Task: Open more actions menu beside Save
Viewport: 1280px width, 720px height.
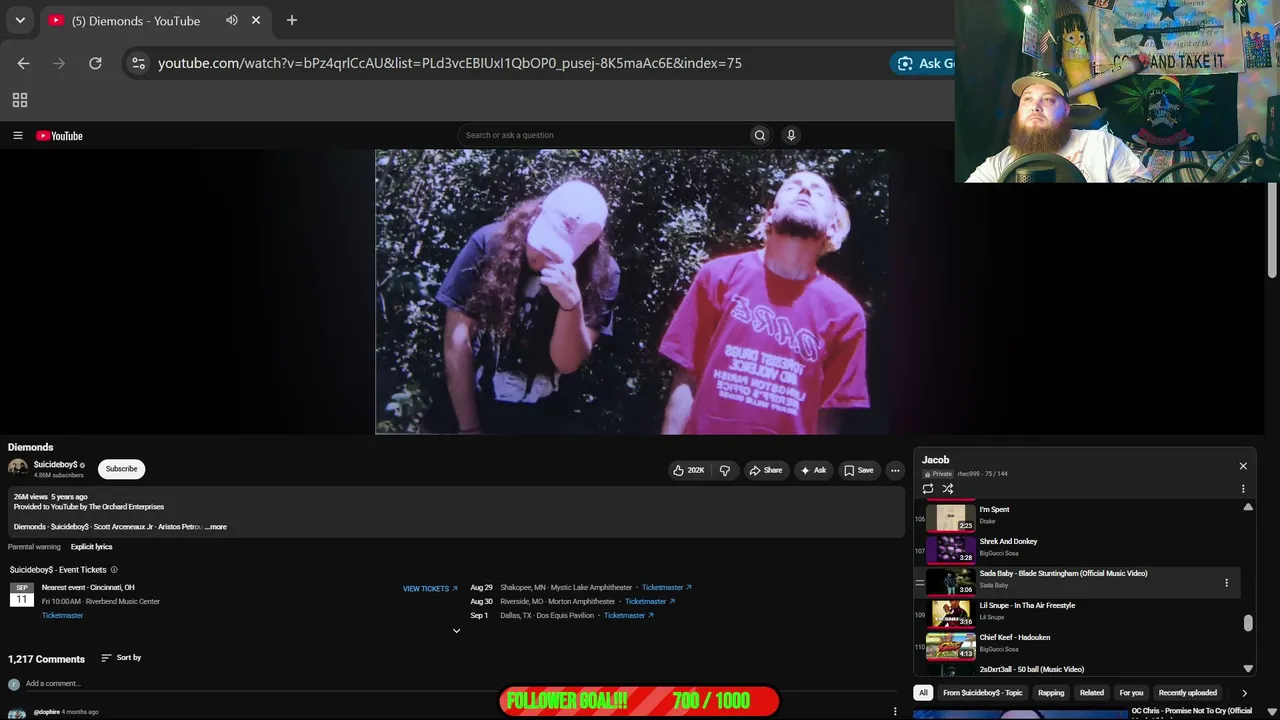Action: click(895, 470)
